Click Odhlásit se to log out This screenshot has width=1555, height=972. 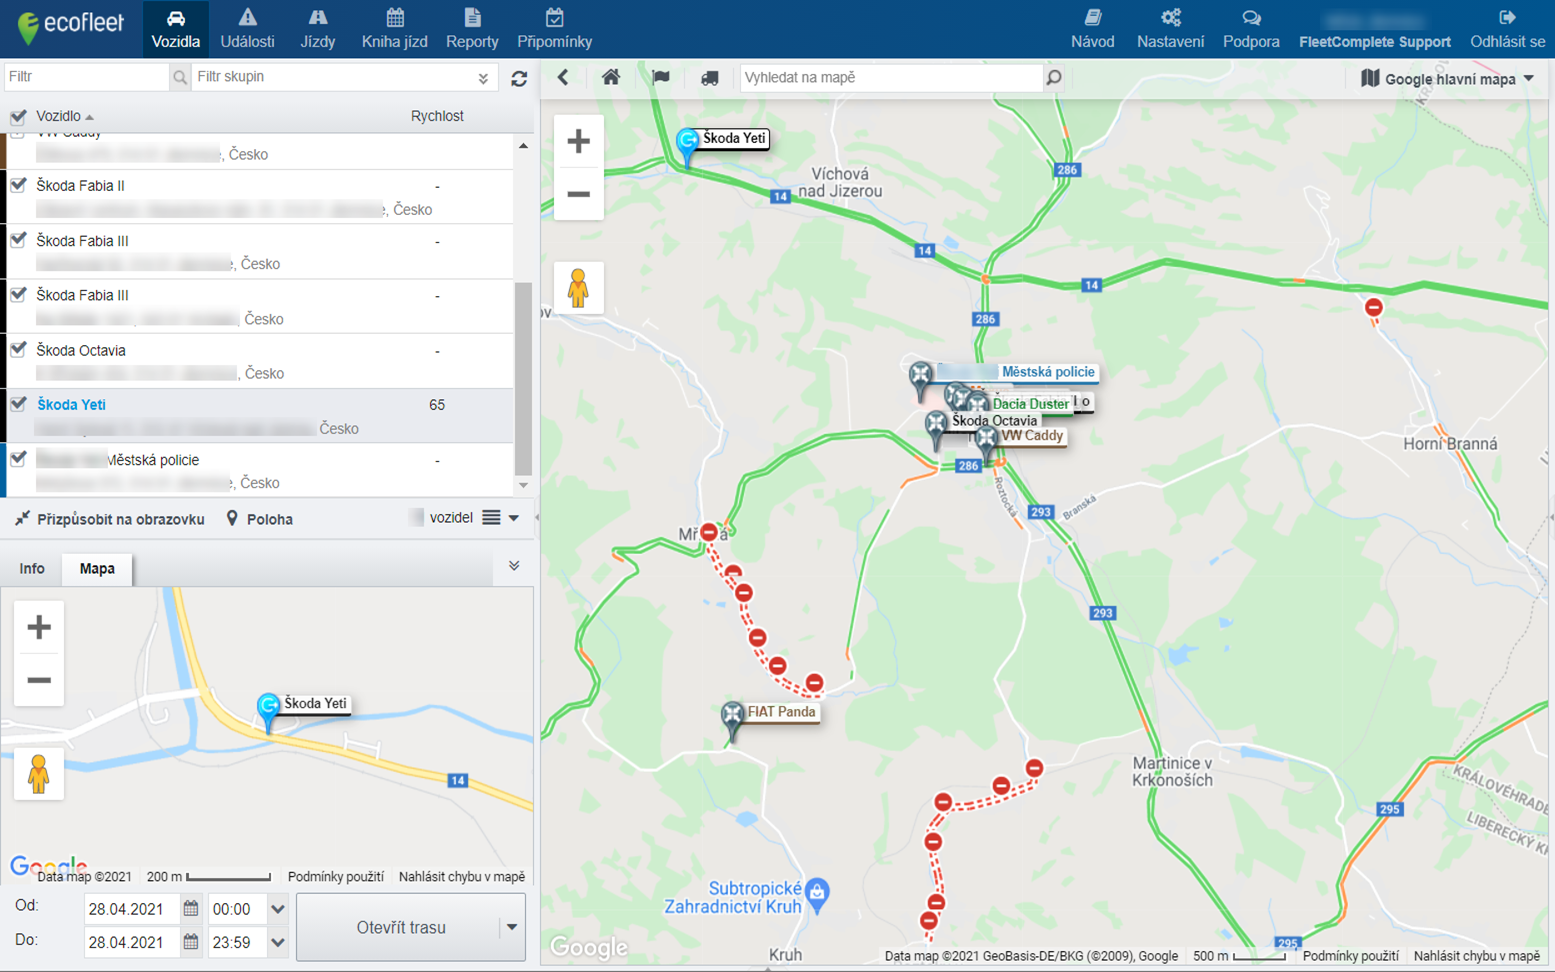[x=1507, y=29]
